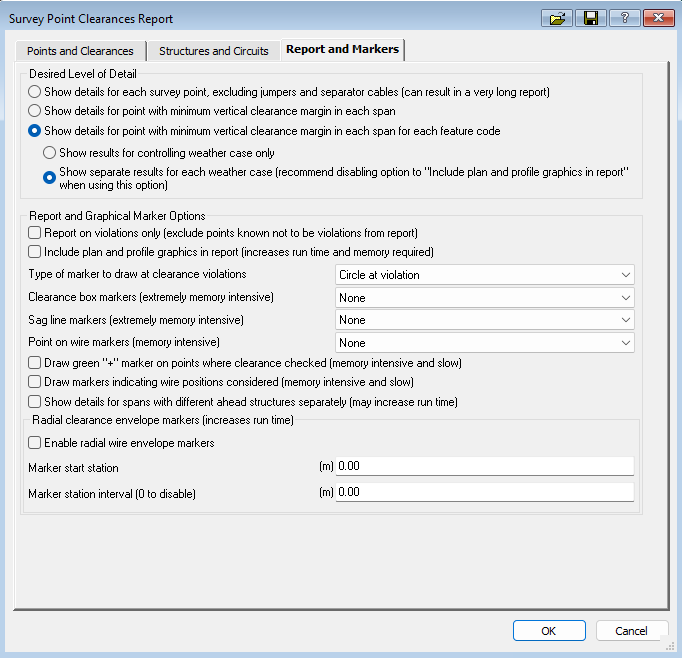The width and height of the screenshot is (682, 658).
Task: Click the dialog's corner resize grip
Action: pos(670,646)
